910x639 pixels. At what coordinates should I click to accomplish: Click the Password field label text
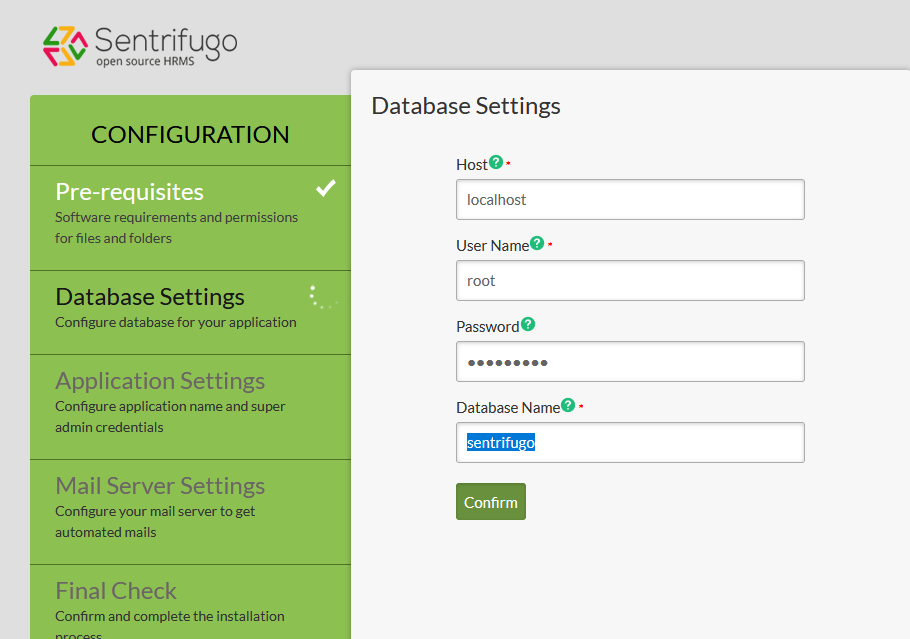[x=487, y=327]
